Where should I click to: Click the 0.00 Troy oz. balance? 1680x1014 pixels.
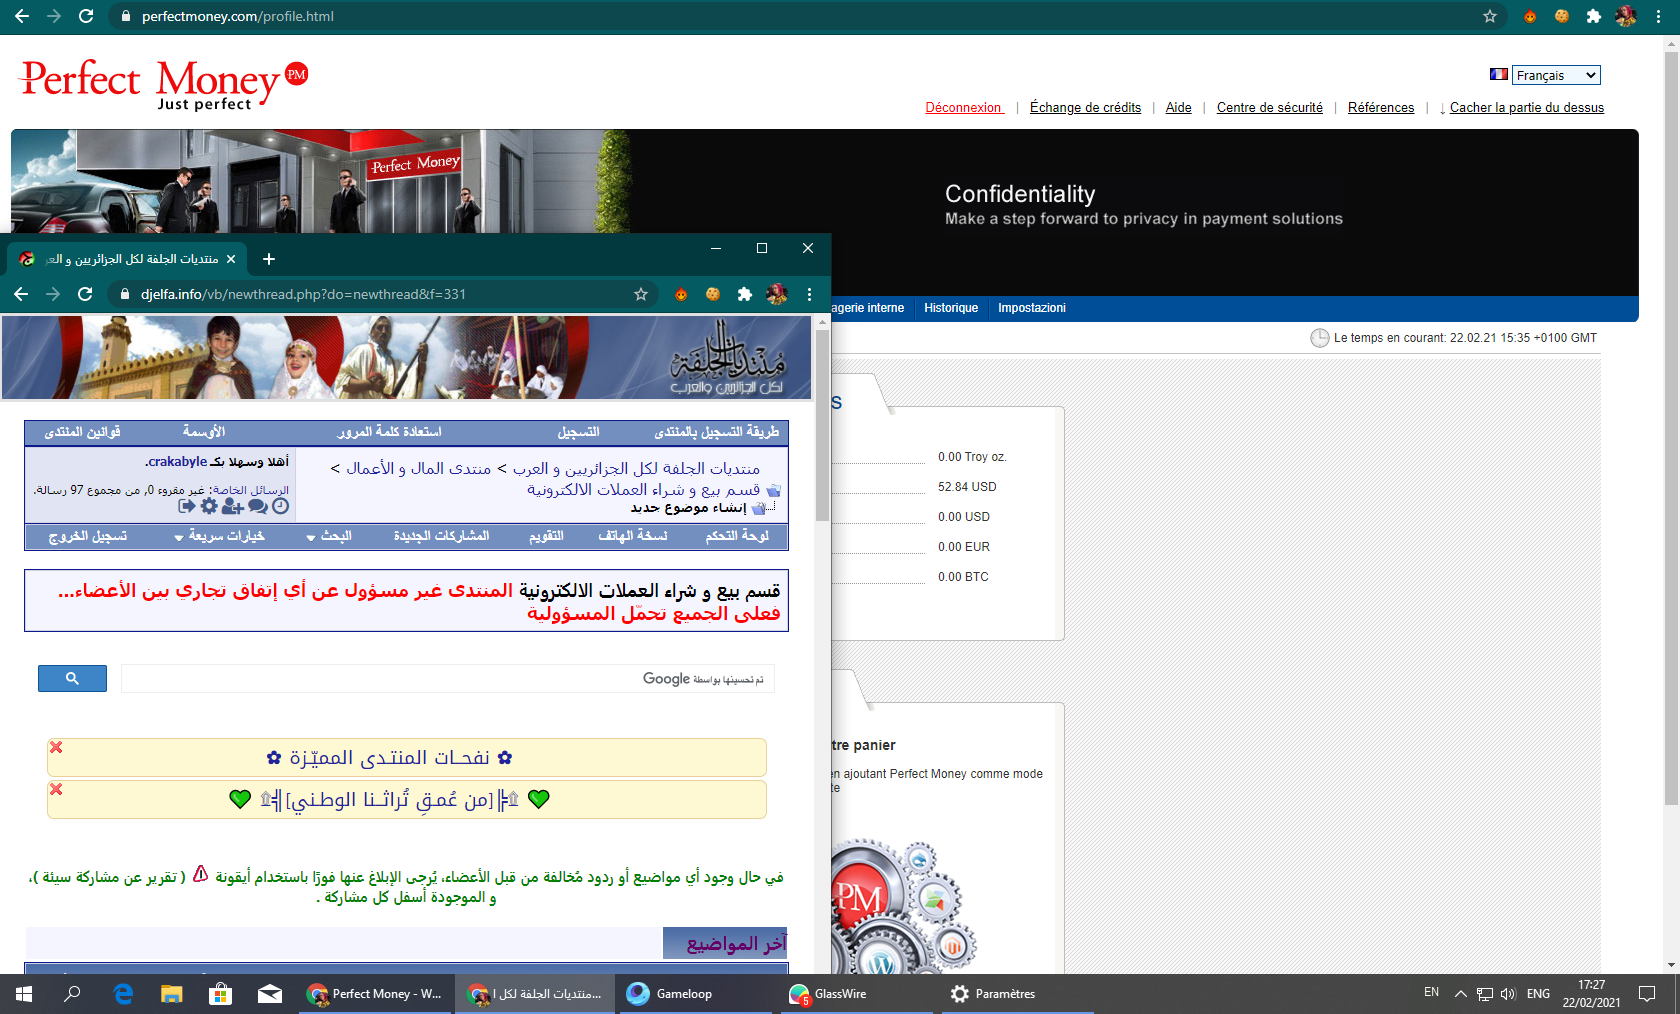(972, 457)
